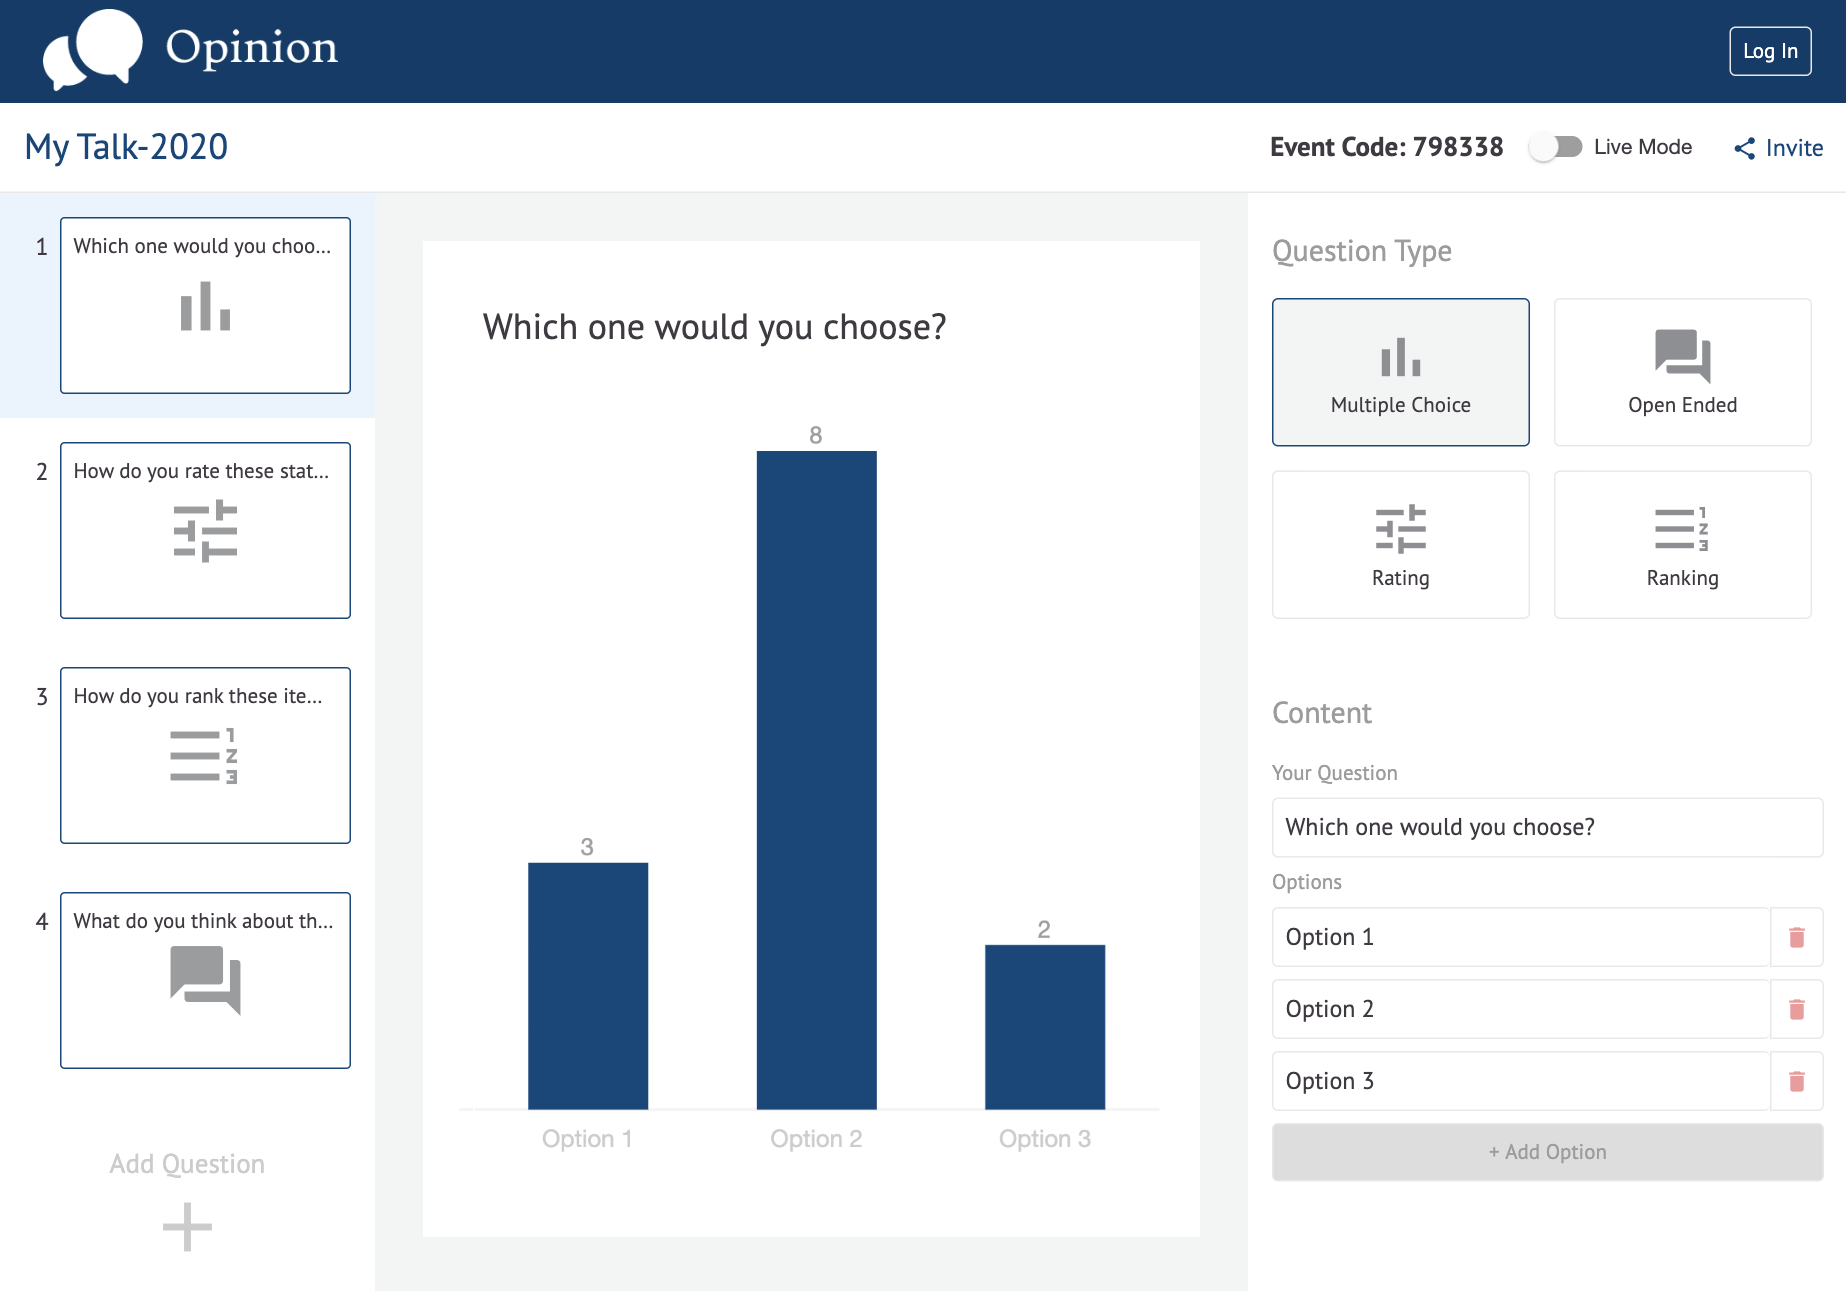Screen dimensions: 1846x1292
Task: Open slide 2 'How do you rate these'
Action: pyautogui.click(x=205, y=530)
